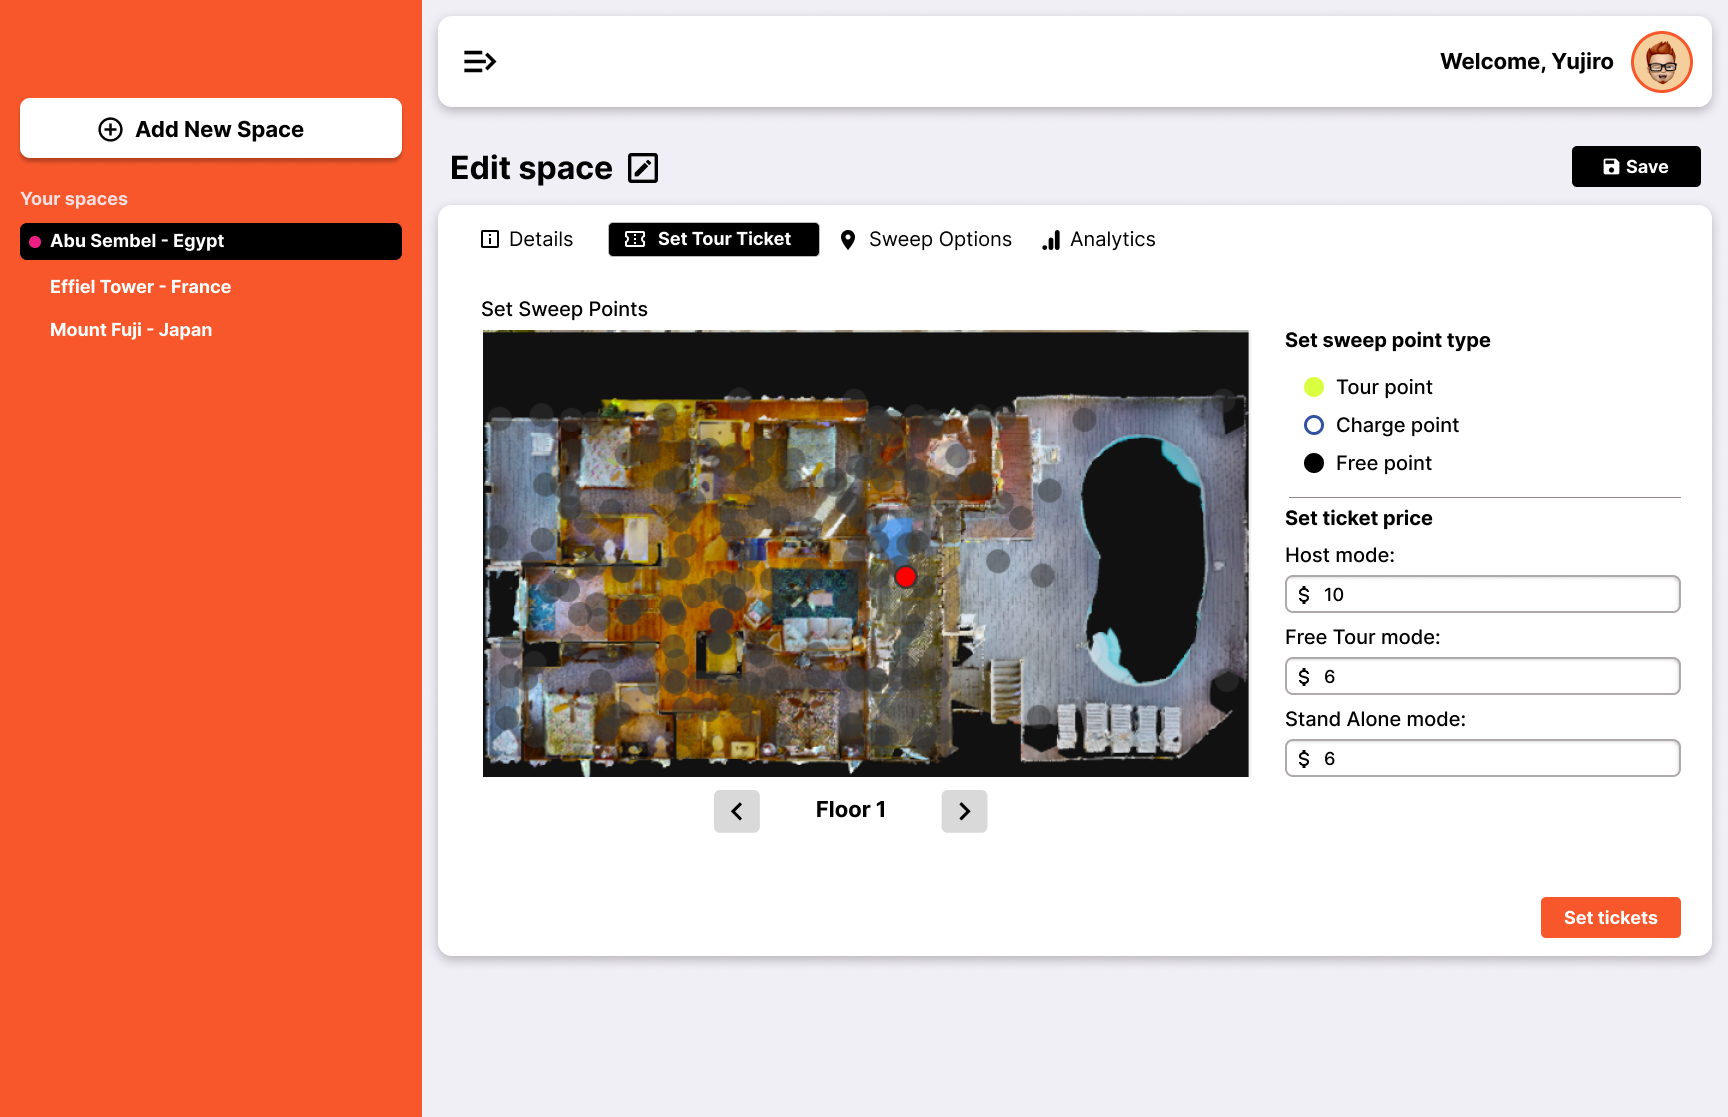Viewport: 1728px width, 1117px height.
Task: Go to previous floor with left chevron
Action: click(x=737, y=811)
